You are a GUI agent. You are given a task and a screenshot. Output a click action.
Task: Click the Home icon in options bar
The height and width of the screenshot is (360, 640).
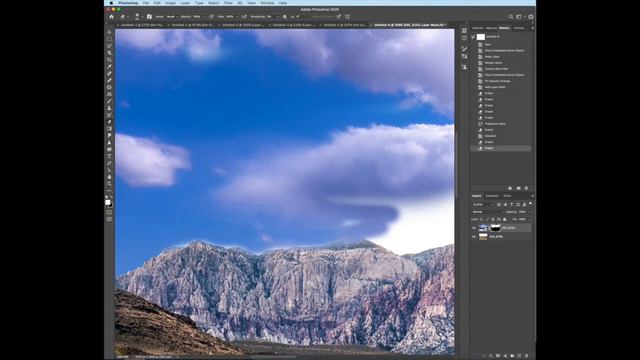point(111,17)
